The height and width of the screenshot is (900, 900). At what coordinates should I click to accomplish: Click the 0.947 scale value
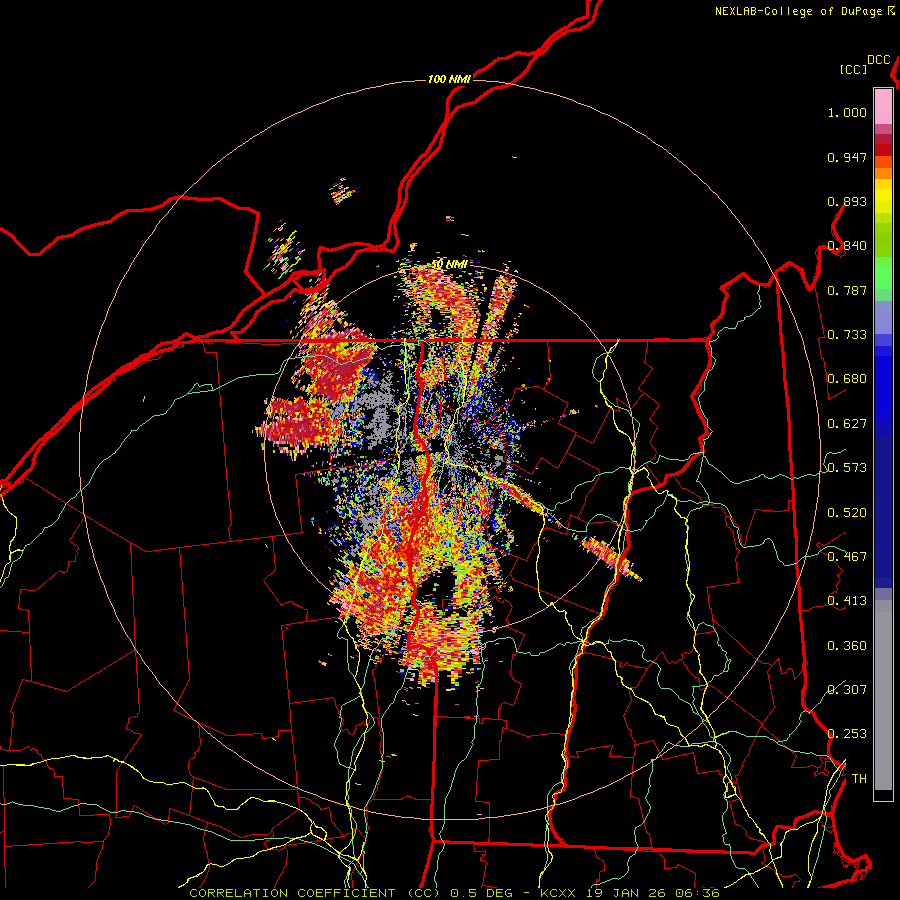[847, 157]
